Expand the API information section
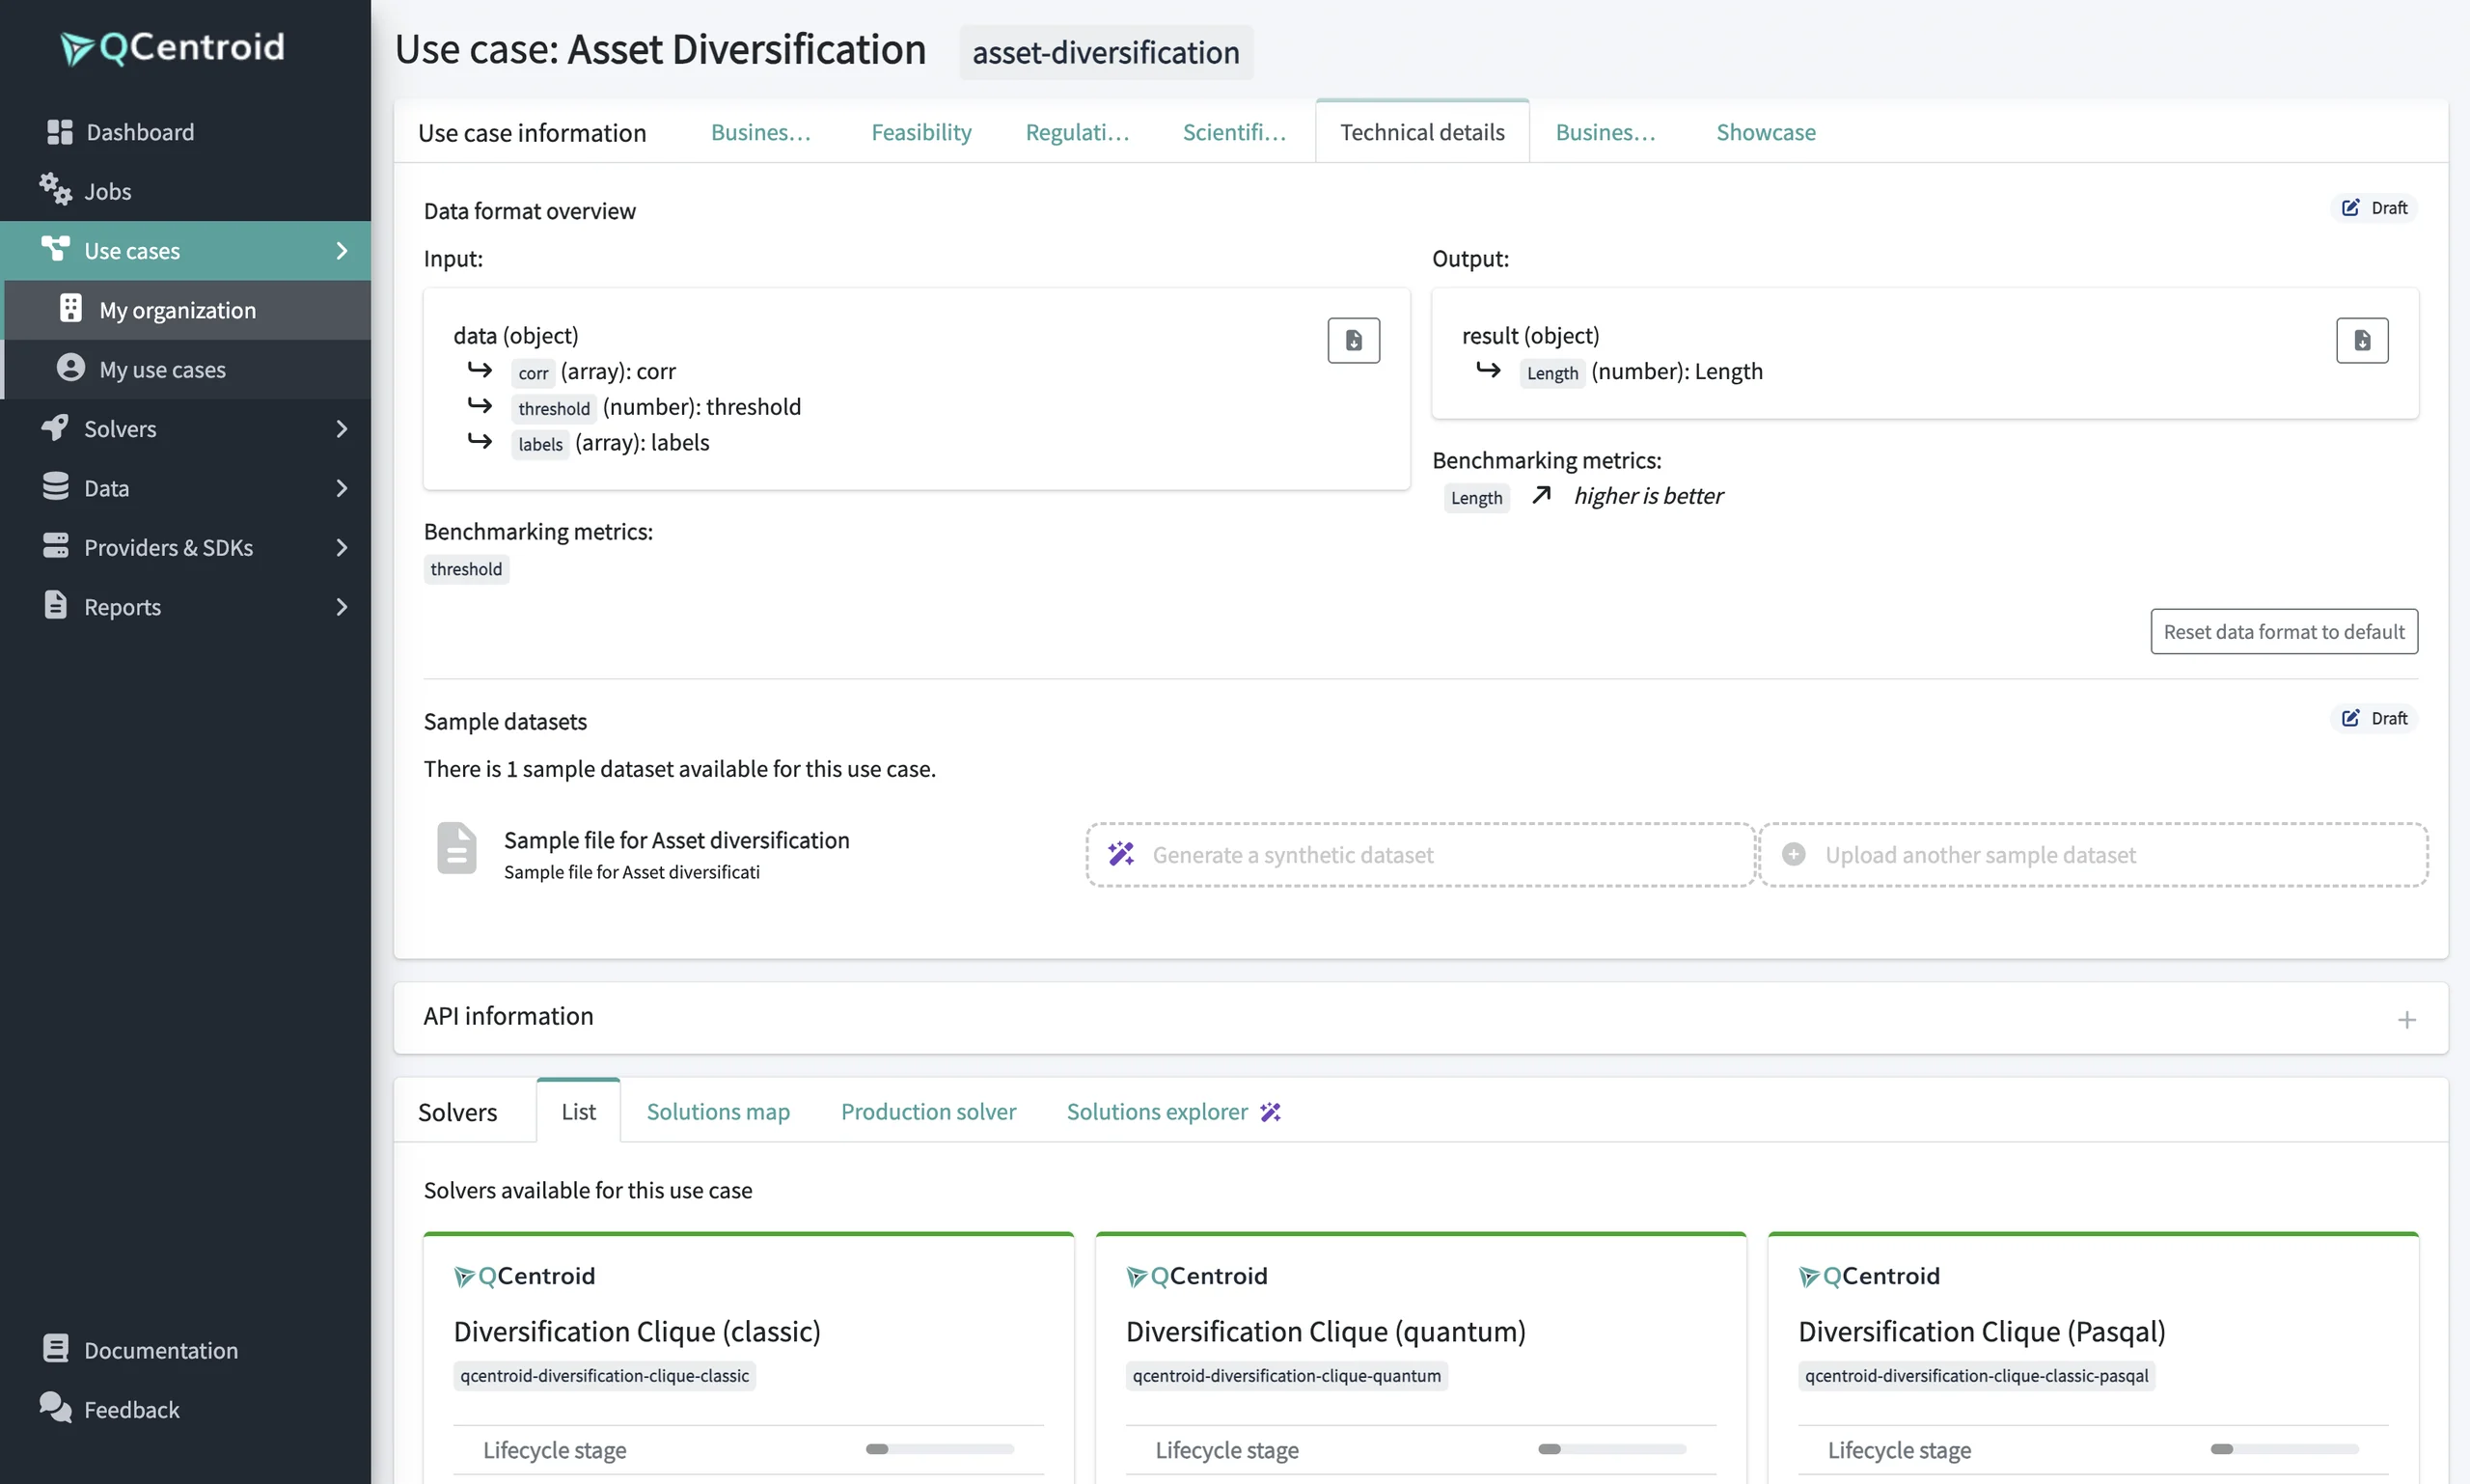 pos(2405,1019)
